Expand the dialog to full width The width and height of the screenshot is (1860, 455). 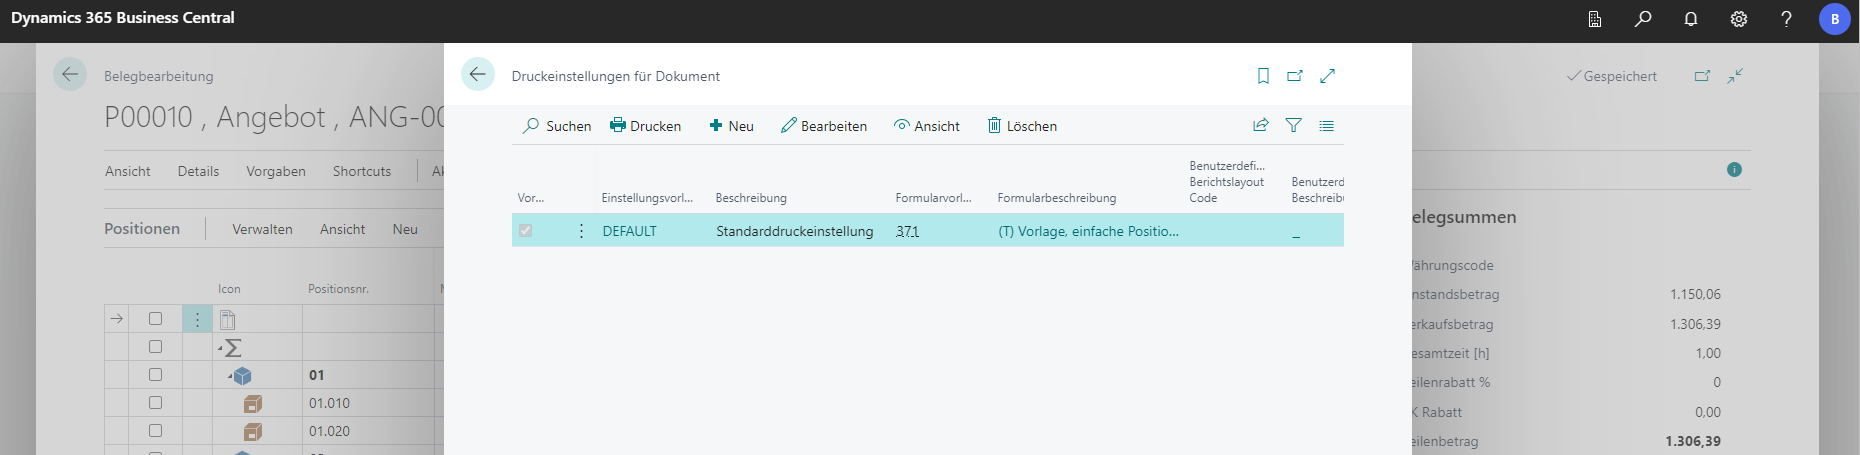pos(1328,76)
